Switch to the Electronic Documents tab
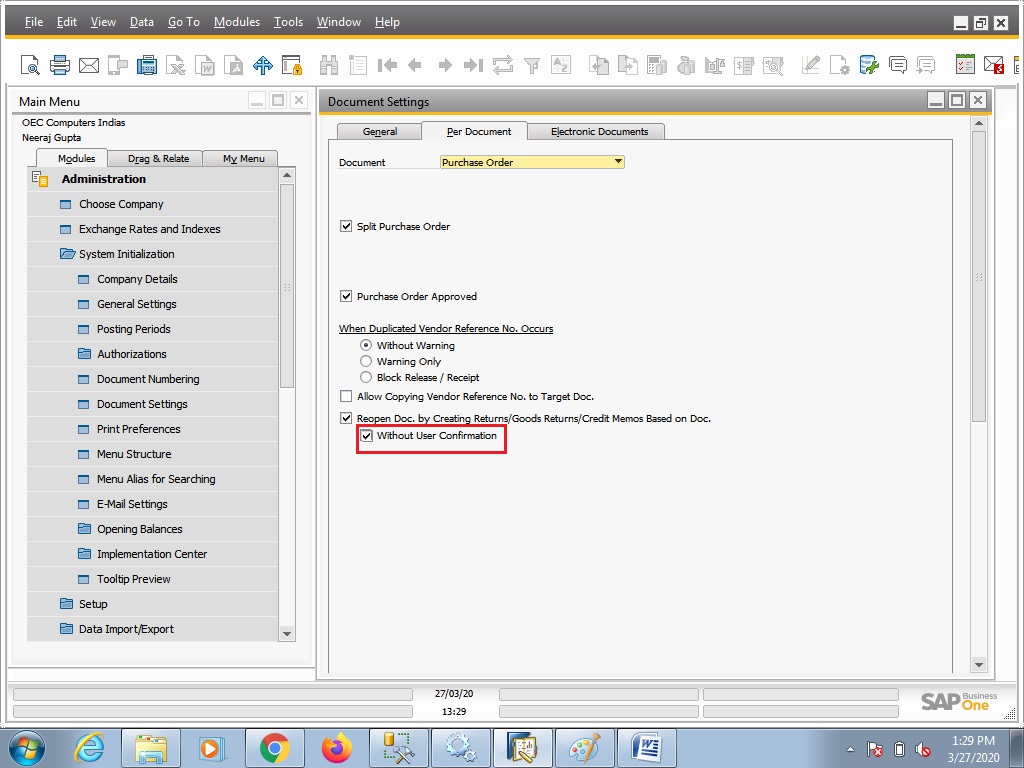 coord(595,131)
